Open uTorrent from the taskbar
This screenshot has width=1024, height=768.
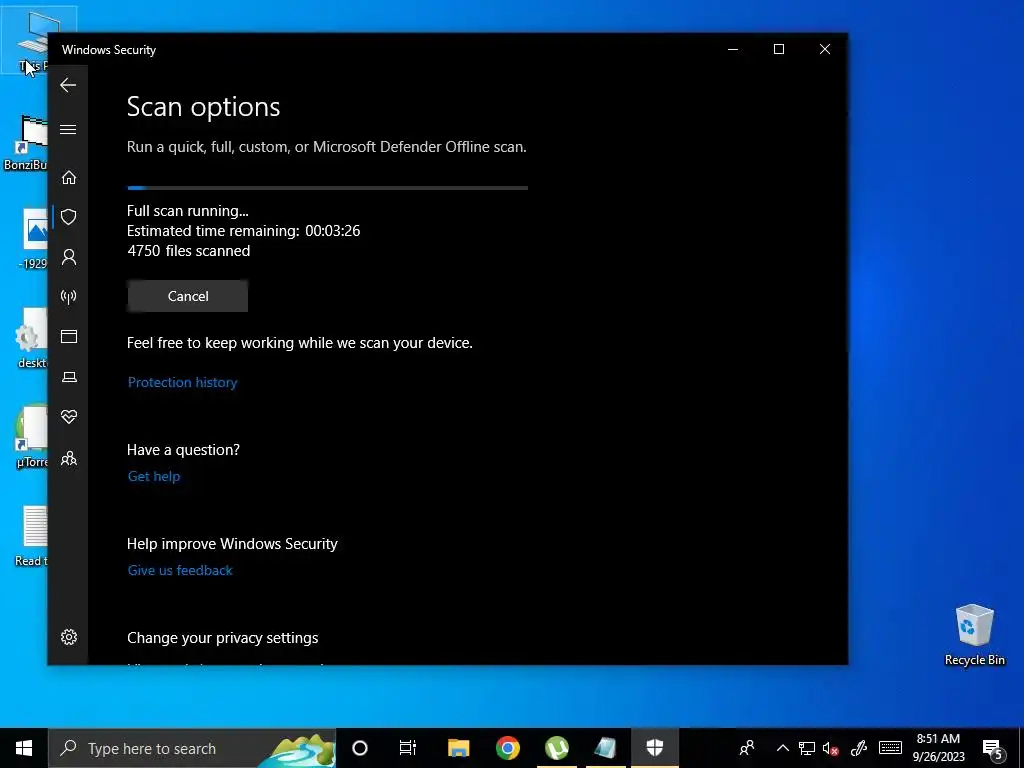(x=556, y=748)
